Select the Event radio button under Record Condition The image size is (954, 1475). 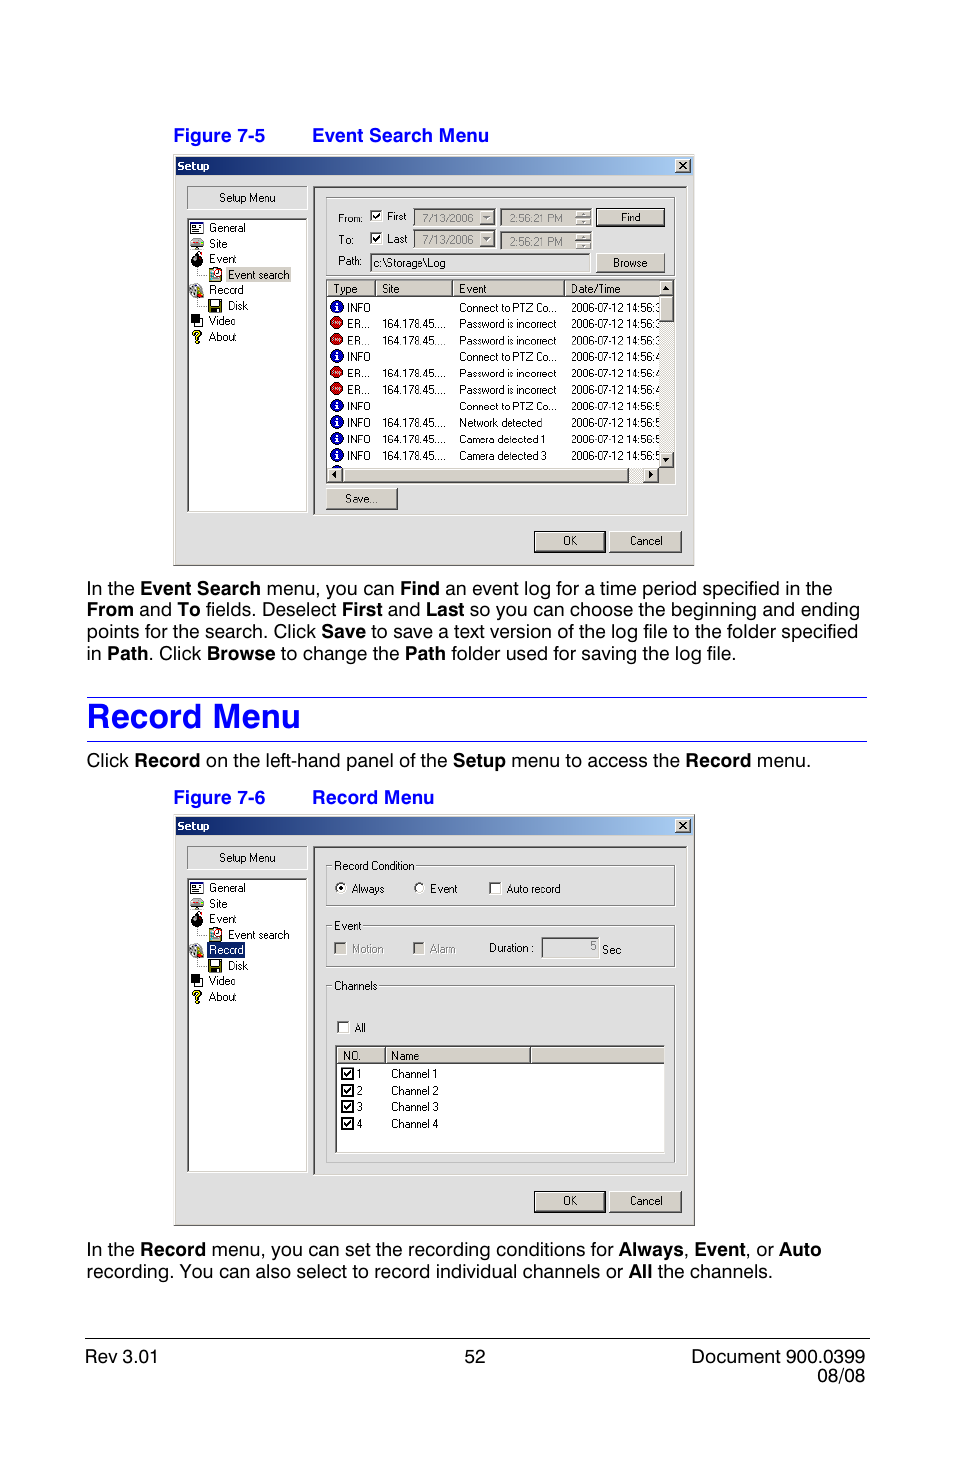tap(419, 888)
